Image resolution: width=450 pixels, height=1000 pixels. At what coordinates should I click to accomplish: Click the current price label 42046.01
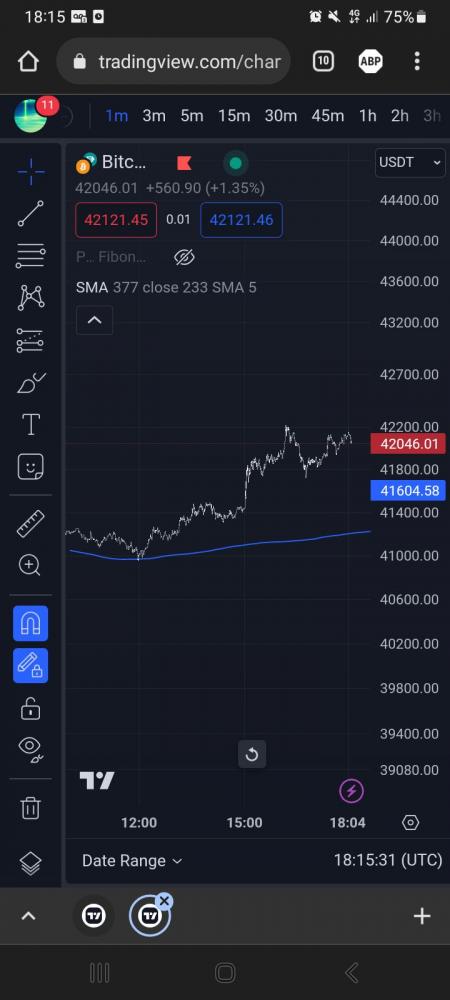pyautogui.click(x=408, y=444)
